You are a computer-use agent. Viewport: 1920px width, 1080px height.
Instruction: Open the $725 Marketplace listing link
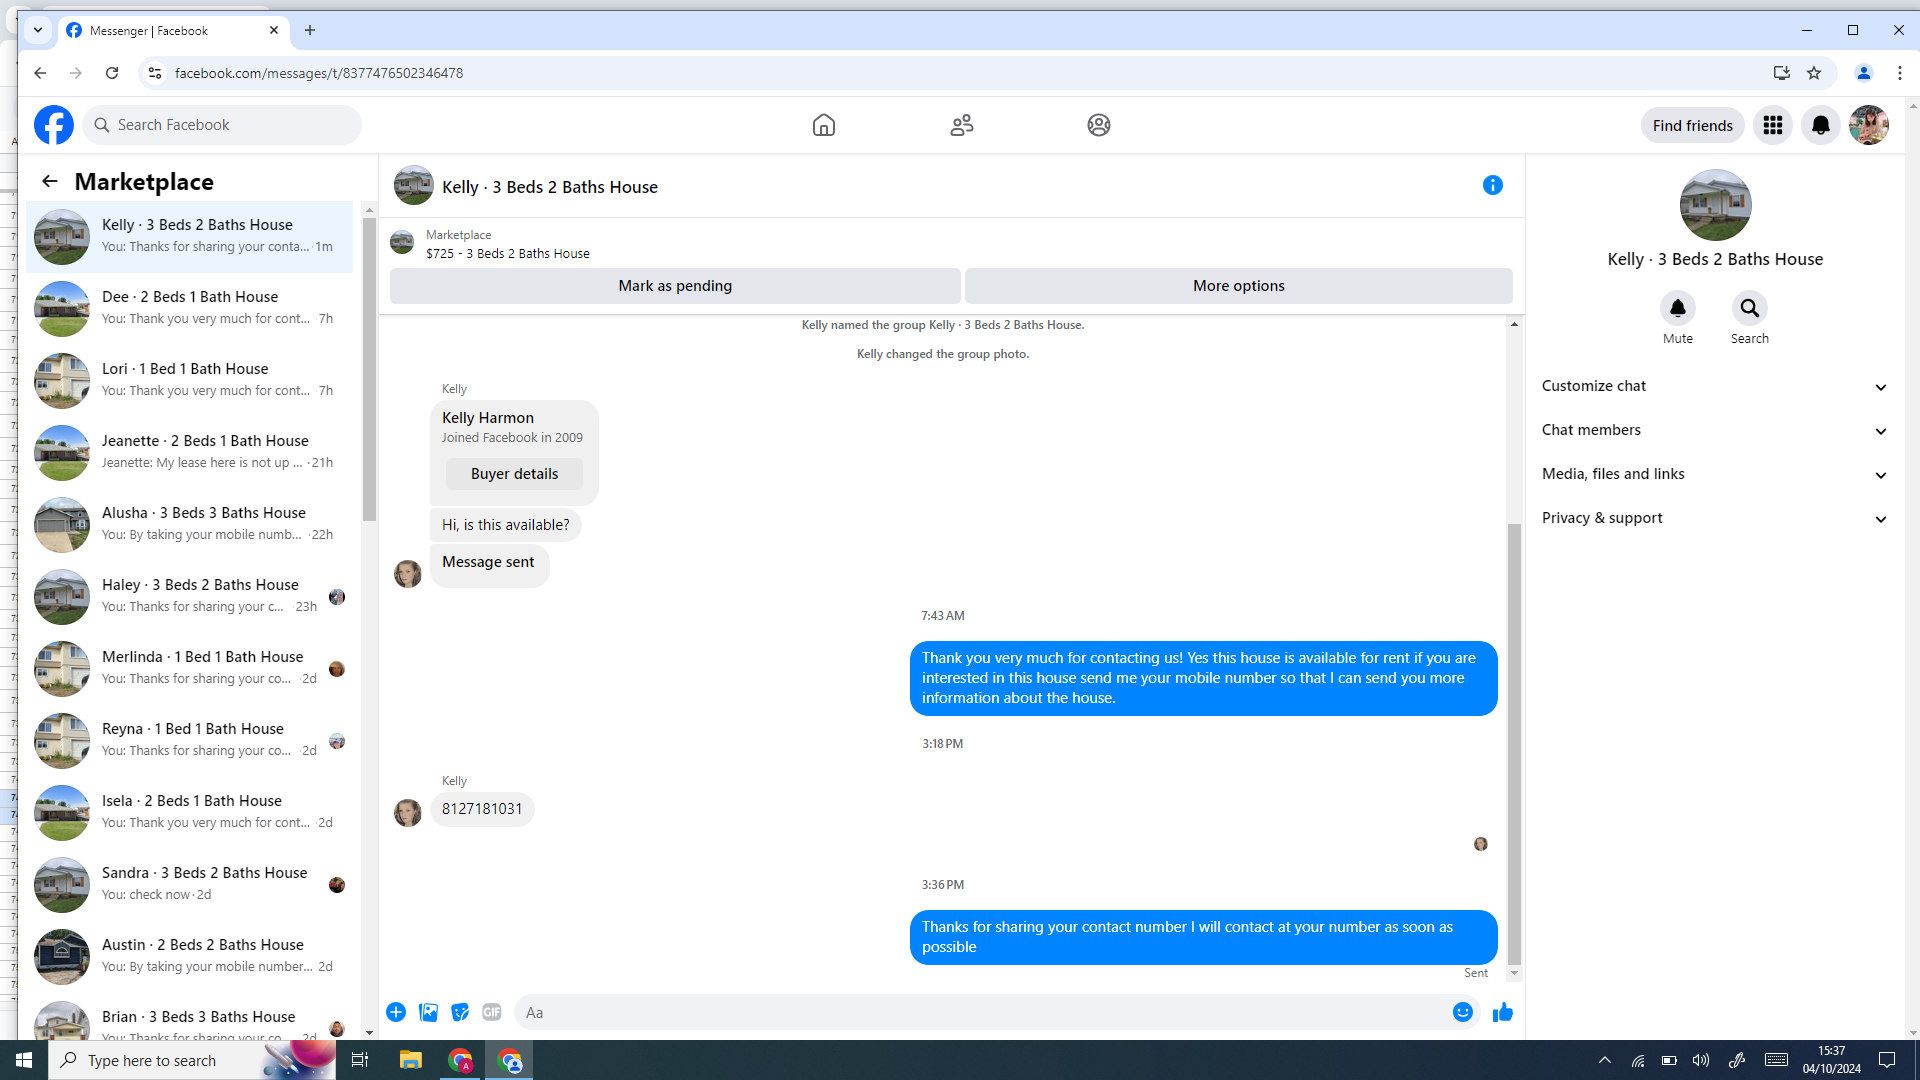click(x=507, y=254)
